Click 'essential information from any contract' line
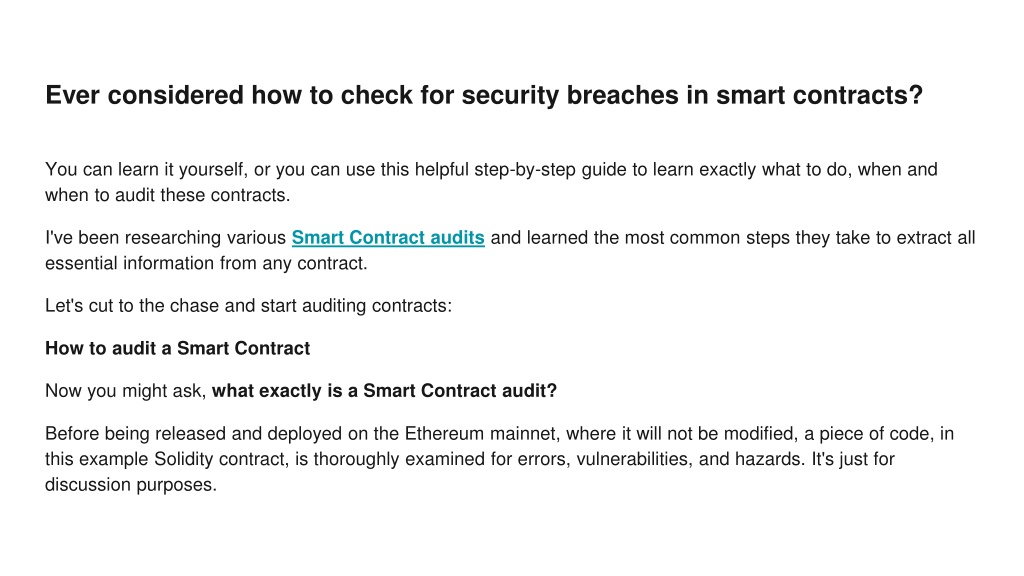Viewport: 1024px width, 576px height. [206, 263]
